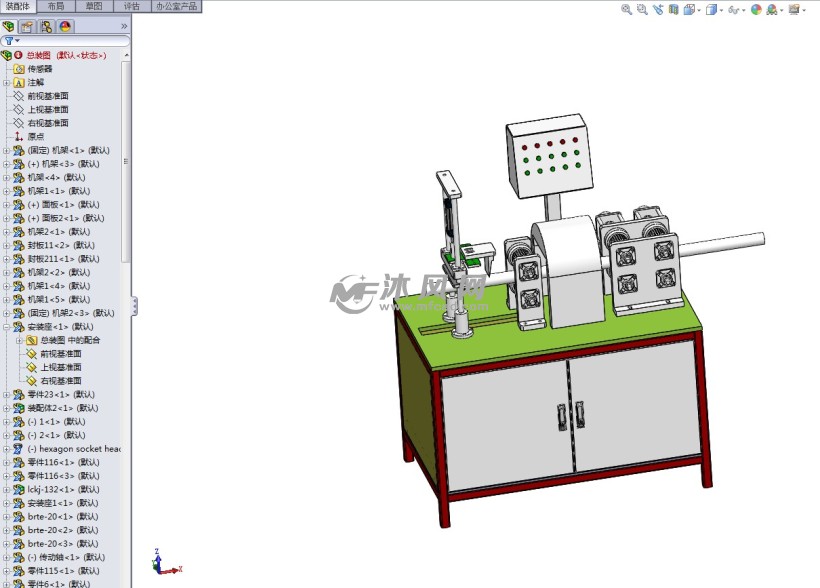Open the DisplayManager panel tab
The width and height of the screenshot is (820, 588).
pos(65,27)
